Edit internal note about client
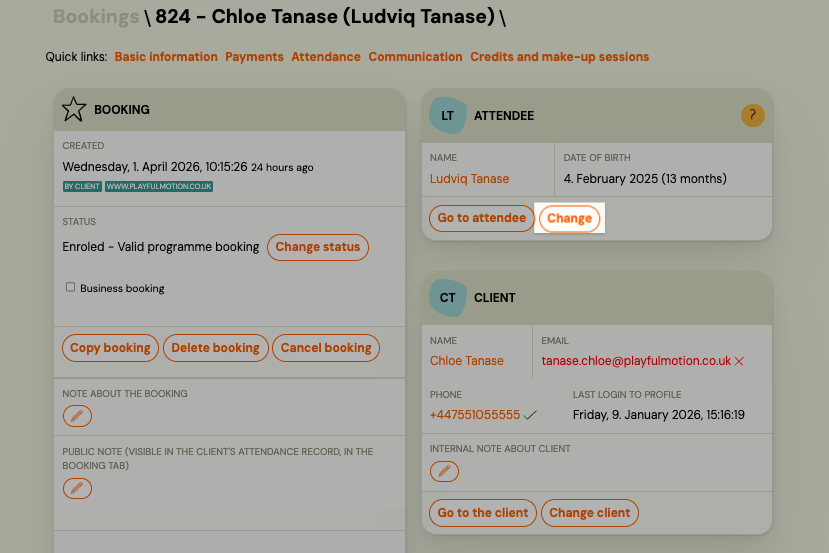The image size is (829, 553). tap(445, 471)
